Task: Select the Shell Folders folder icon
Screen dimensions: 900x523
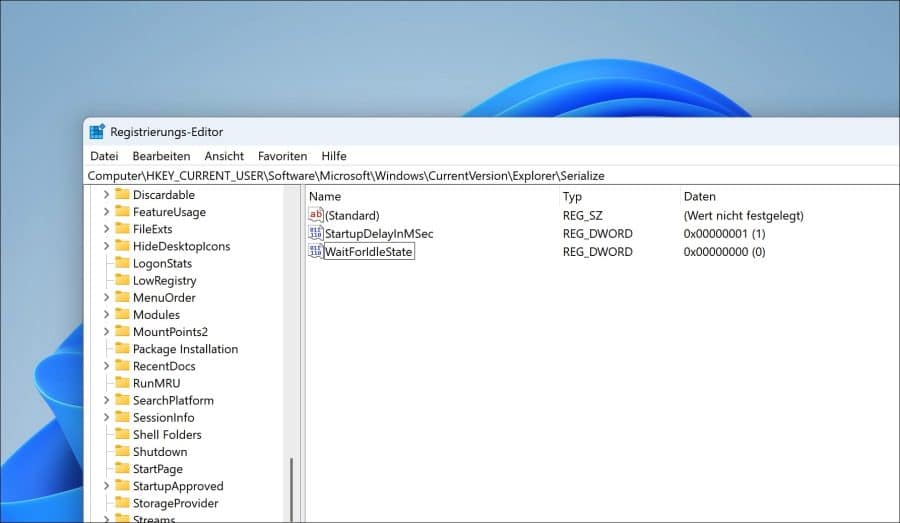Action: tap(122, 434)
